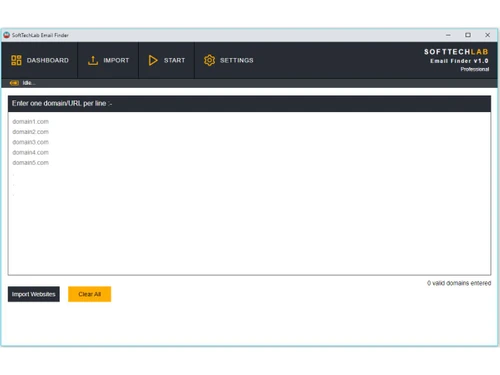Image resolution: width=500 pixels, height=375 pixels.
Task: Click the 'Email Finder v1.0' version text
Action: pyautogui.click(x=459, y=61)
